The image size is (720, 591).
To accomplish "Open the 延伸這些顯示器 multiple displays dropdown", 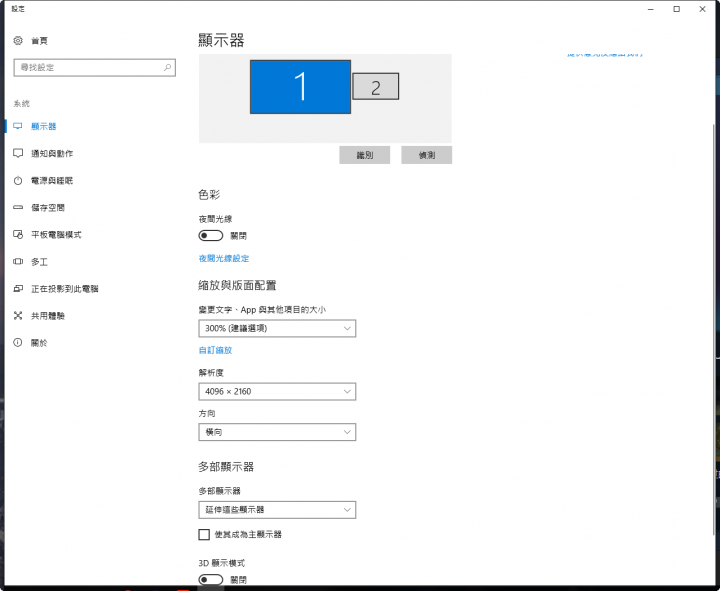I will click(x=277, y=510).
